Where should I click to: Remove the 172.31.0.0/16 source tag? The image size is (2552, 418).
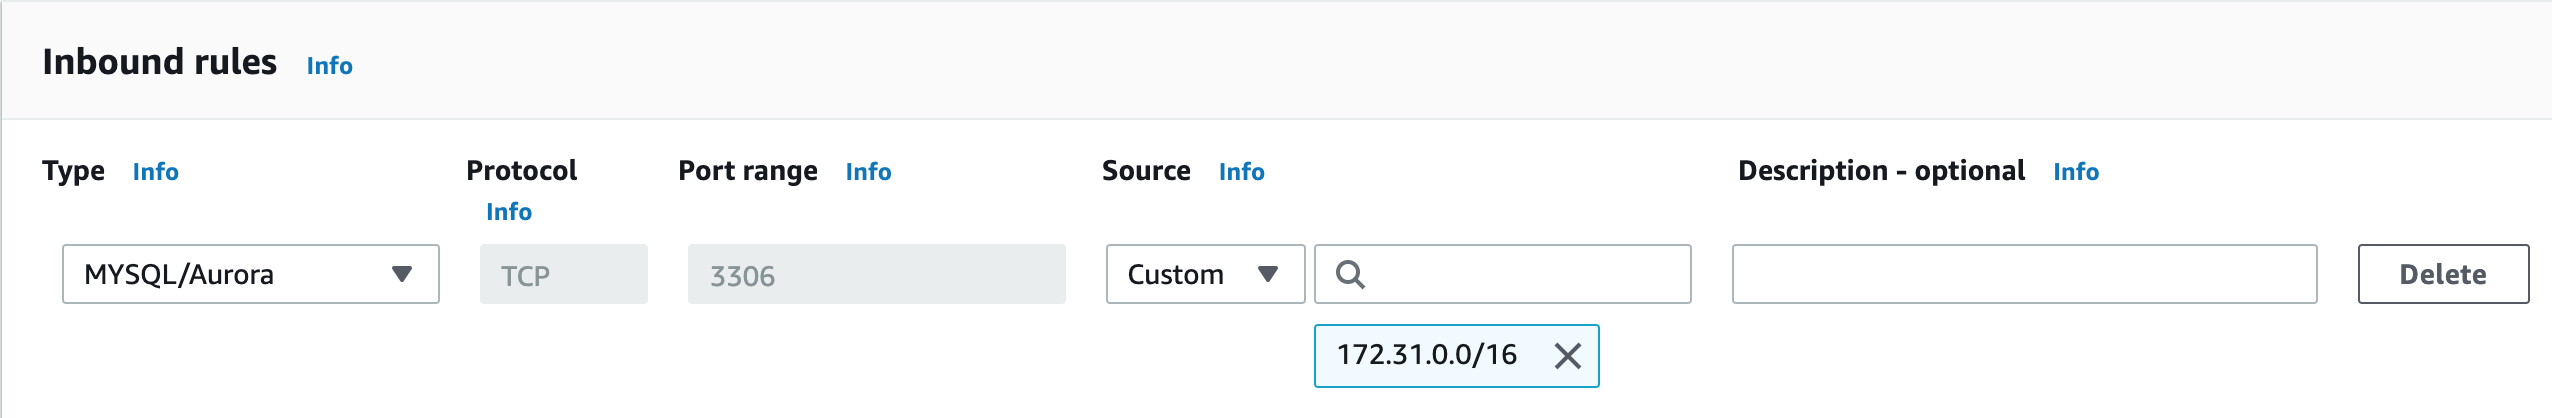pyautogui.click(x=1567, y=356)
